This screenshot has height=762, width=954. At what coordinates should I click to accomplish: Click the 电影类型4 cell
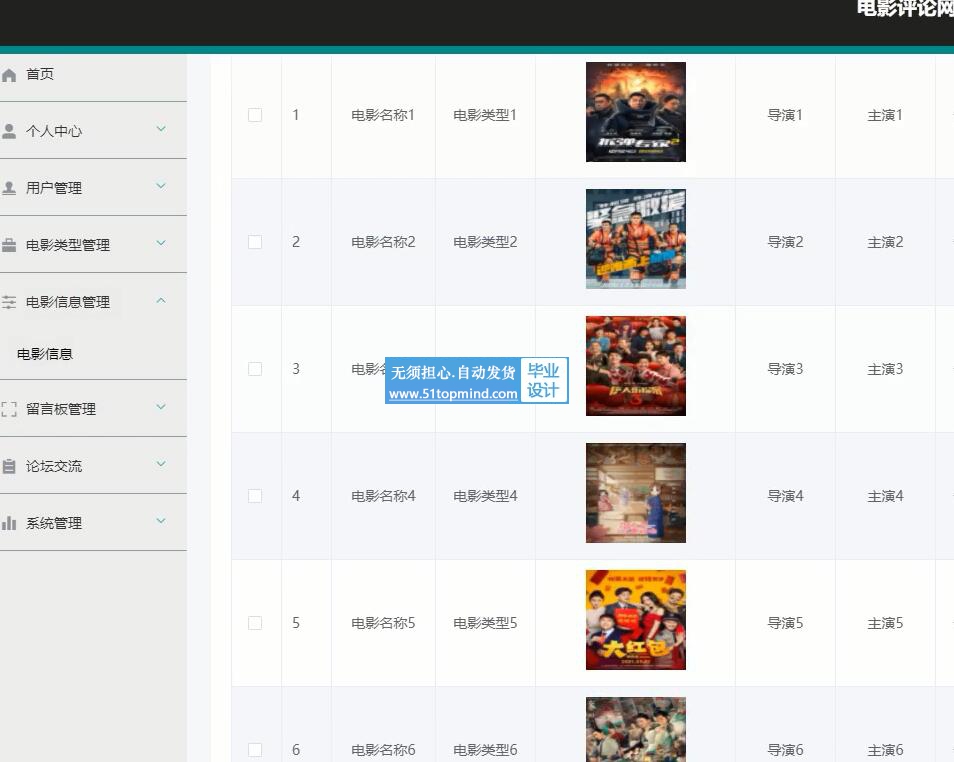click(x=486, y=496)
